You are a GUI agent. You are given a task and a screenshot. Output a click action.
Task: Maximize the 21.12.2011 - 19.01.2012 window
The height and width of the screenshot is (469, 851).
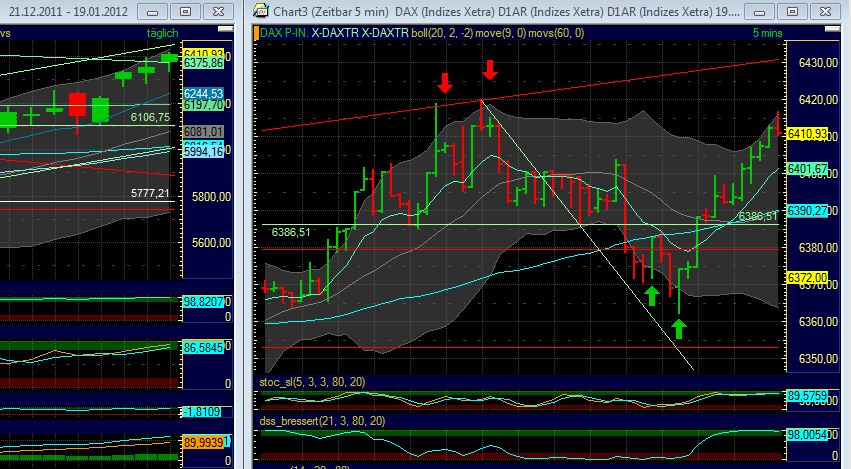pos(185,11)
